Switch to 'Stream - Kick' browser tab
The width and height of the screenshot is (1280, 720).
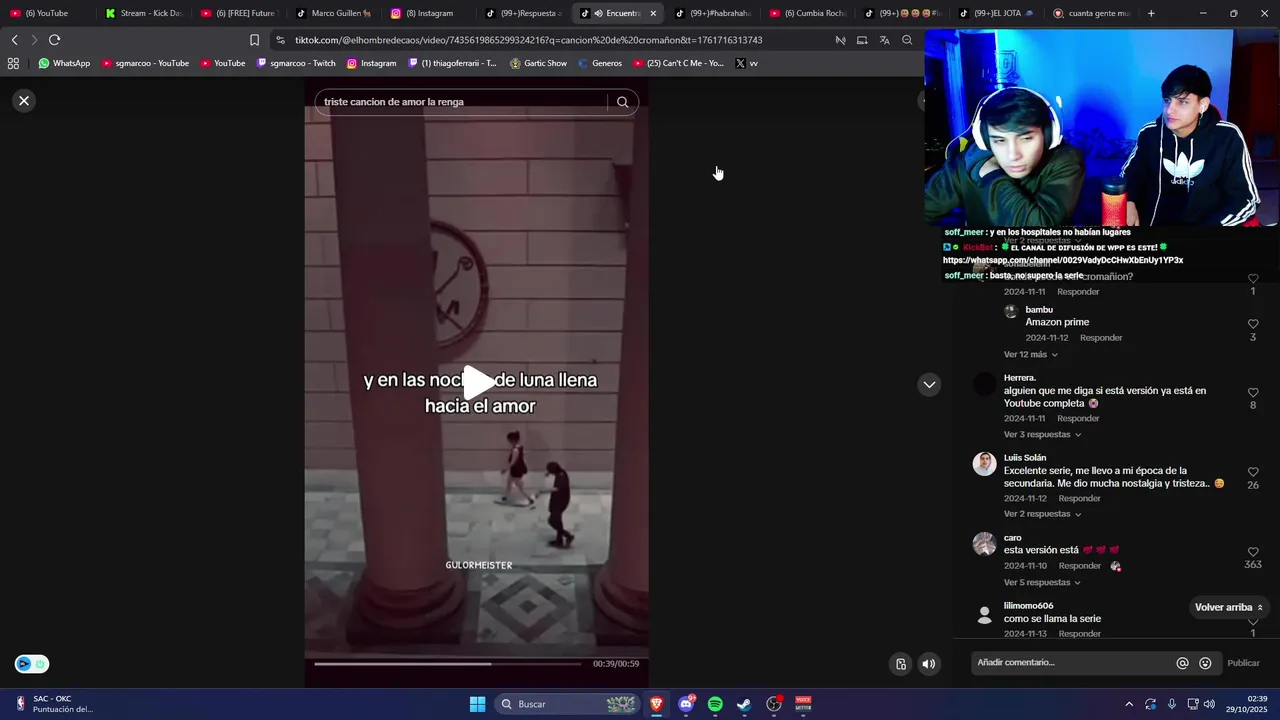[x=144, y=13]
